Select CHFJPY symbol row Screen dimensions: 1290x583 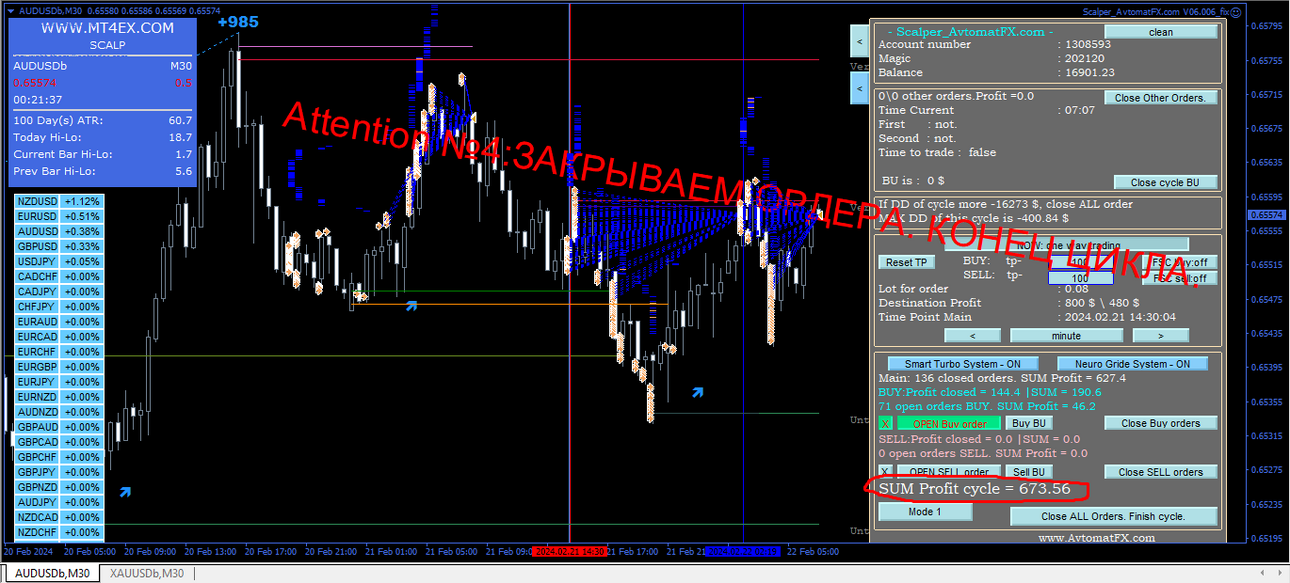pos(59,306)
